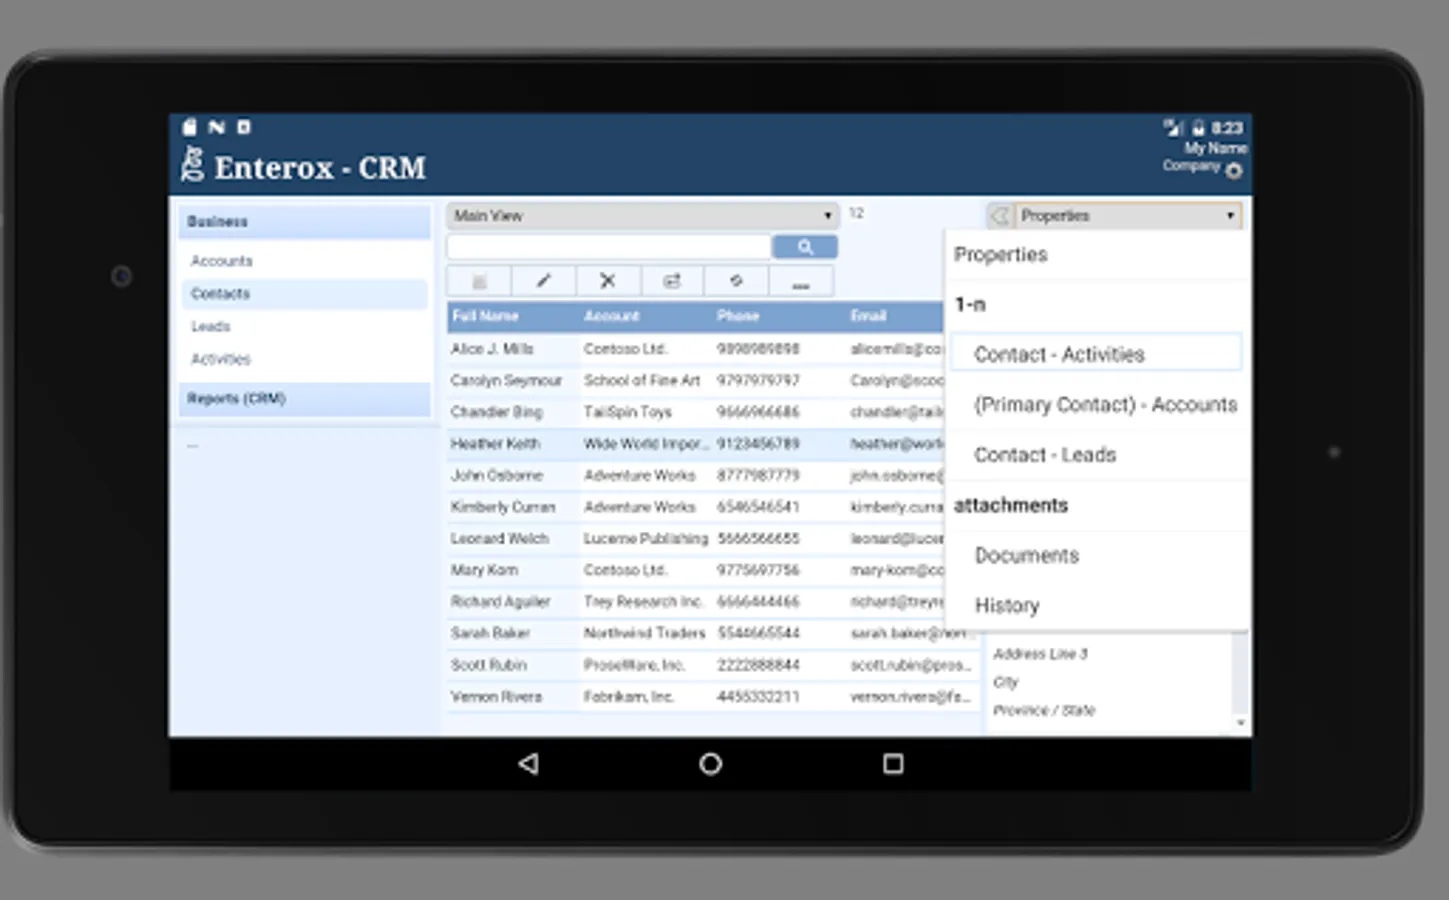Open Leads in the sidebar
Image resolution: width=1449 pixels, height=900 pixels.
[x=211, y=327]
